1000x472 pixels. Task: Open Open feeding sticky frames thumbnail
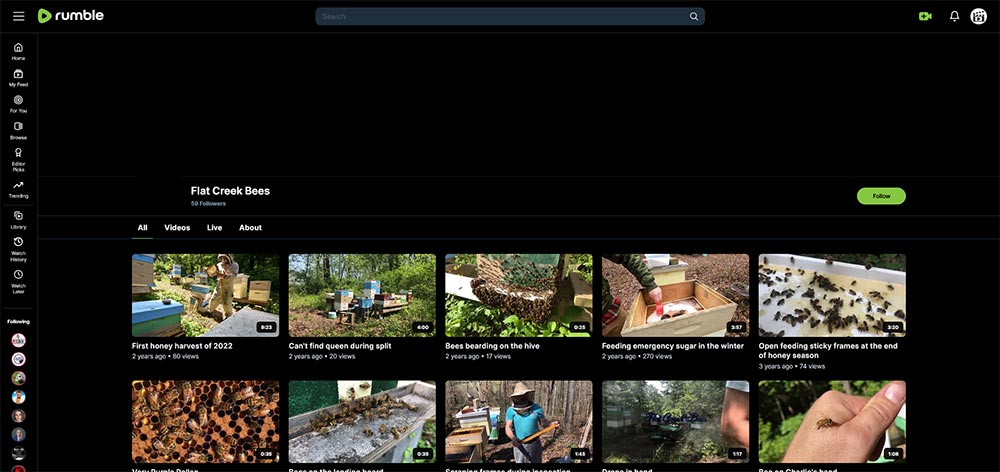pyautogui.click(x=832, y=295)
